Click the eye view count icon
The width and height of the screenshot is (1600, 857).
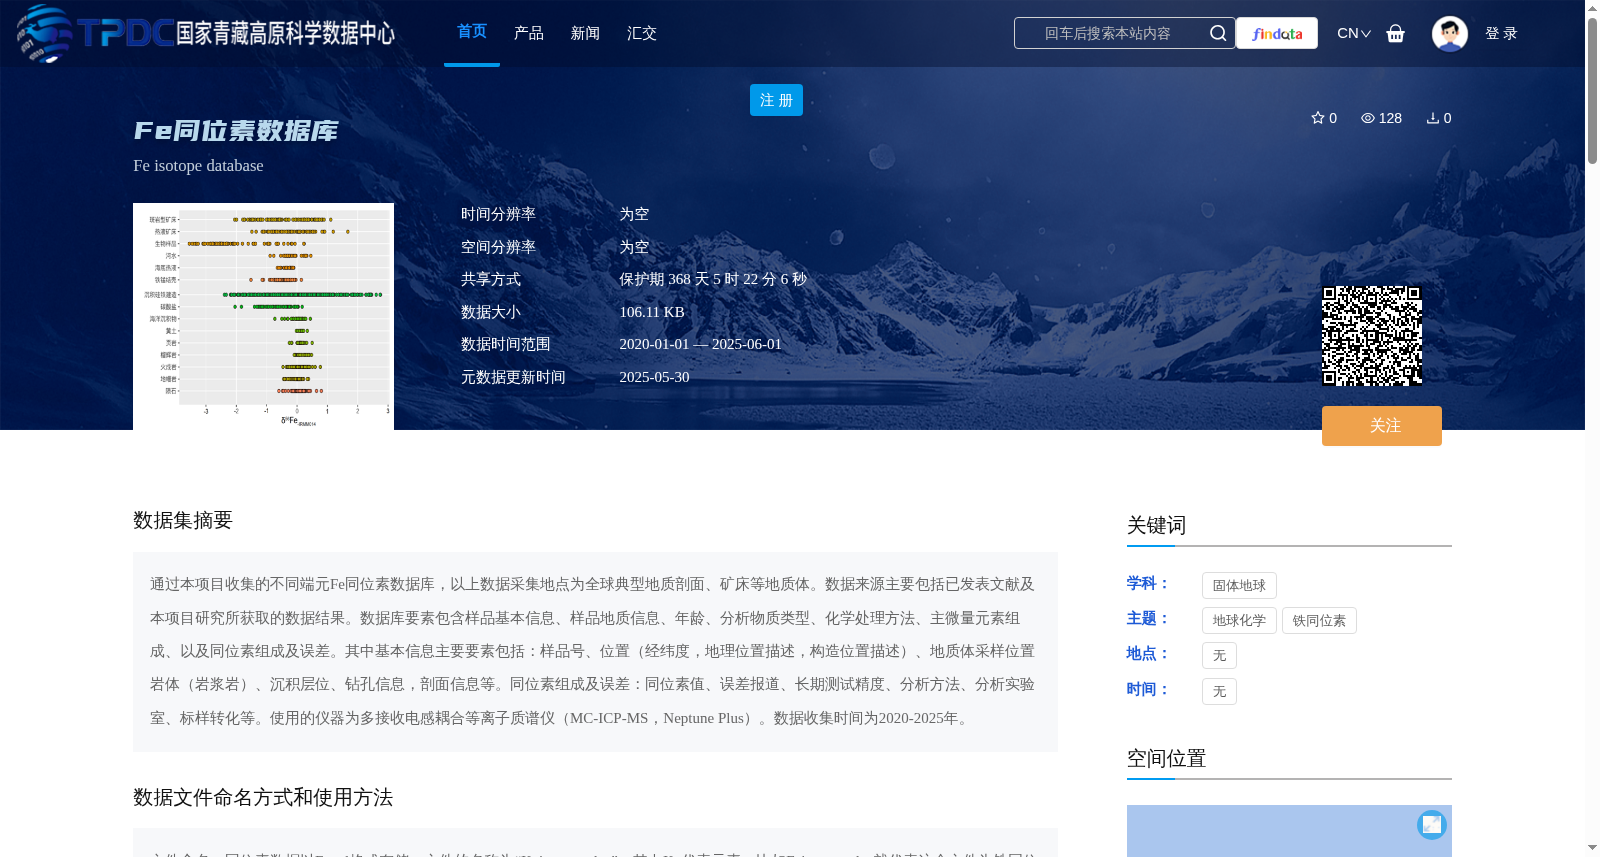(1367, 118)
